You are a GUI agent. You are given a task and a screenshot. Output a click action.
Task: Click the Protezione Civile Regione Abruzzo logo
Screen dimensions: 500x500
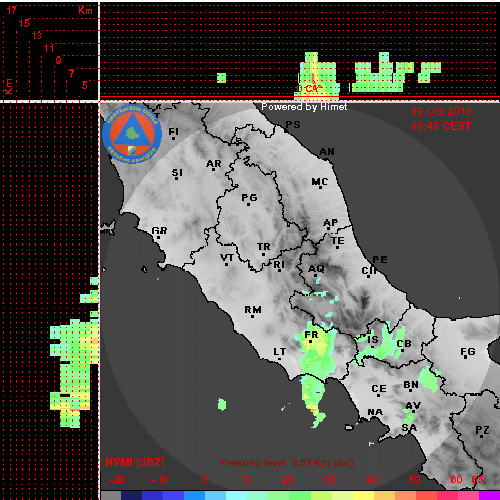point(132,134)
